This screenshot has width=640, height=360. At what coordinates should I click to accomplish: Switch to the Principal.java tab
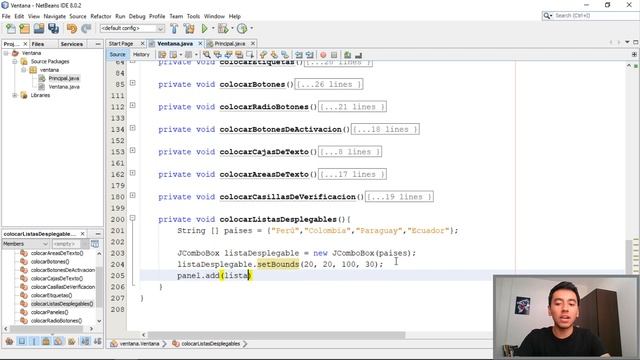(230, 43)
